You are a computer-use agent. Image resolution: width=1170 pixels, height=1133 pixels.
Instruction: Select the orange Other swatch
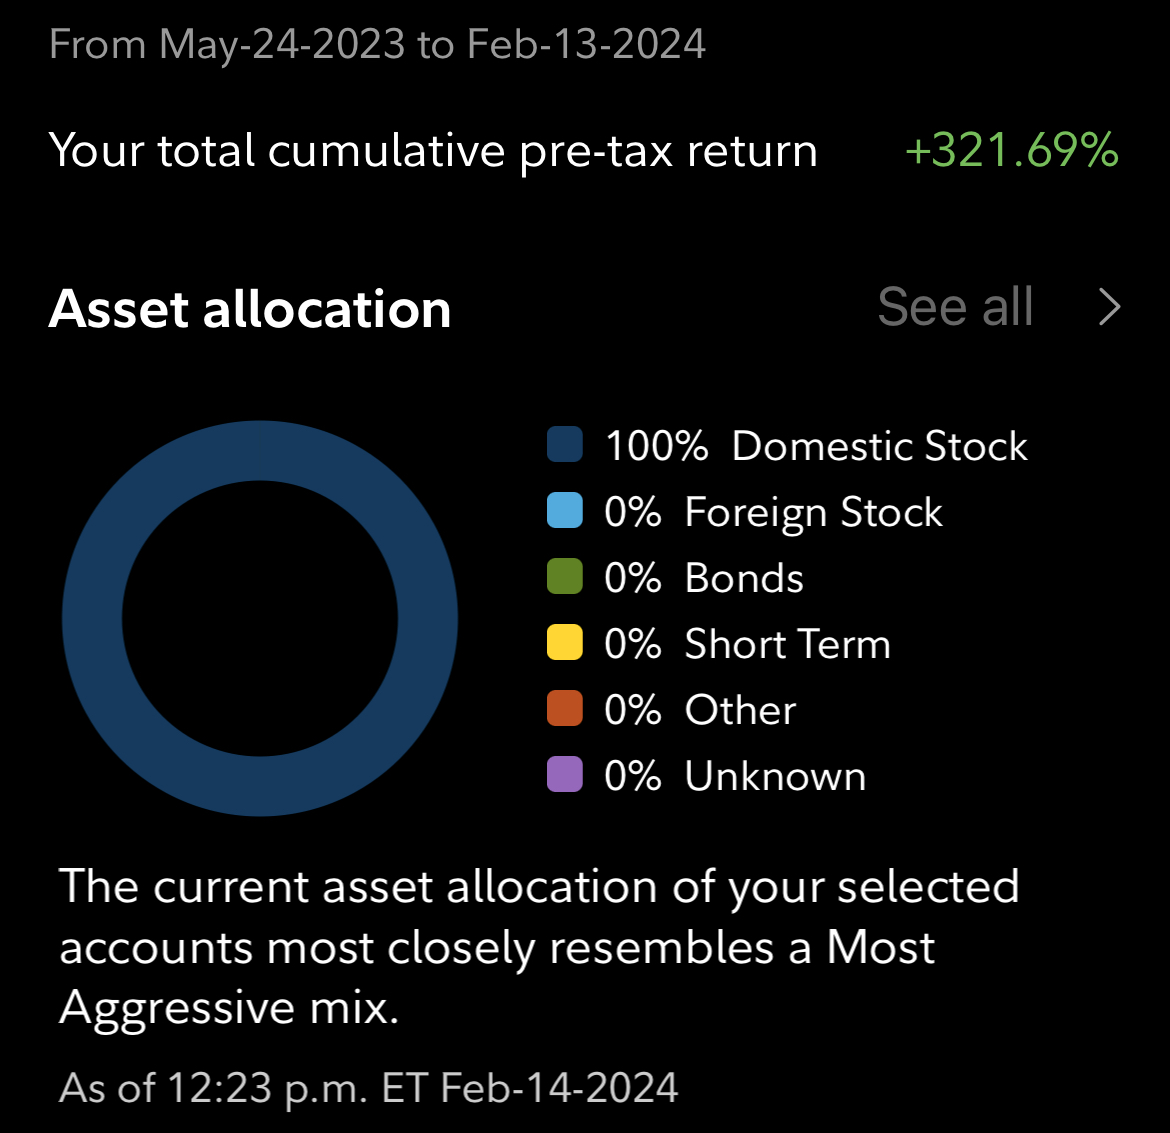tap(565, 708)
